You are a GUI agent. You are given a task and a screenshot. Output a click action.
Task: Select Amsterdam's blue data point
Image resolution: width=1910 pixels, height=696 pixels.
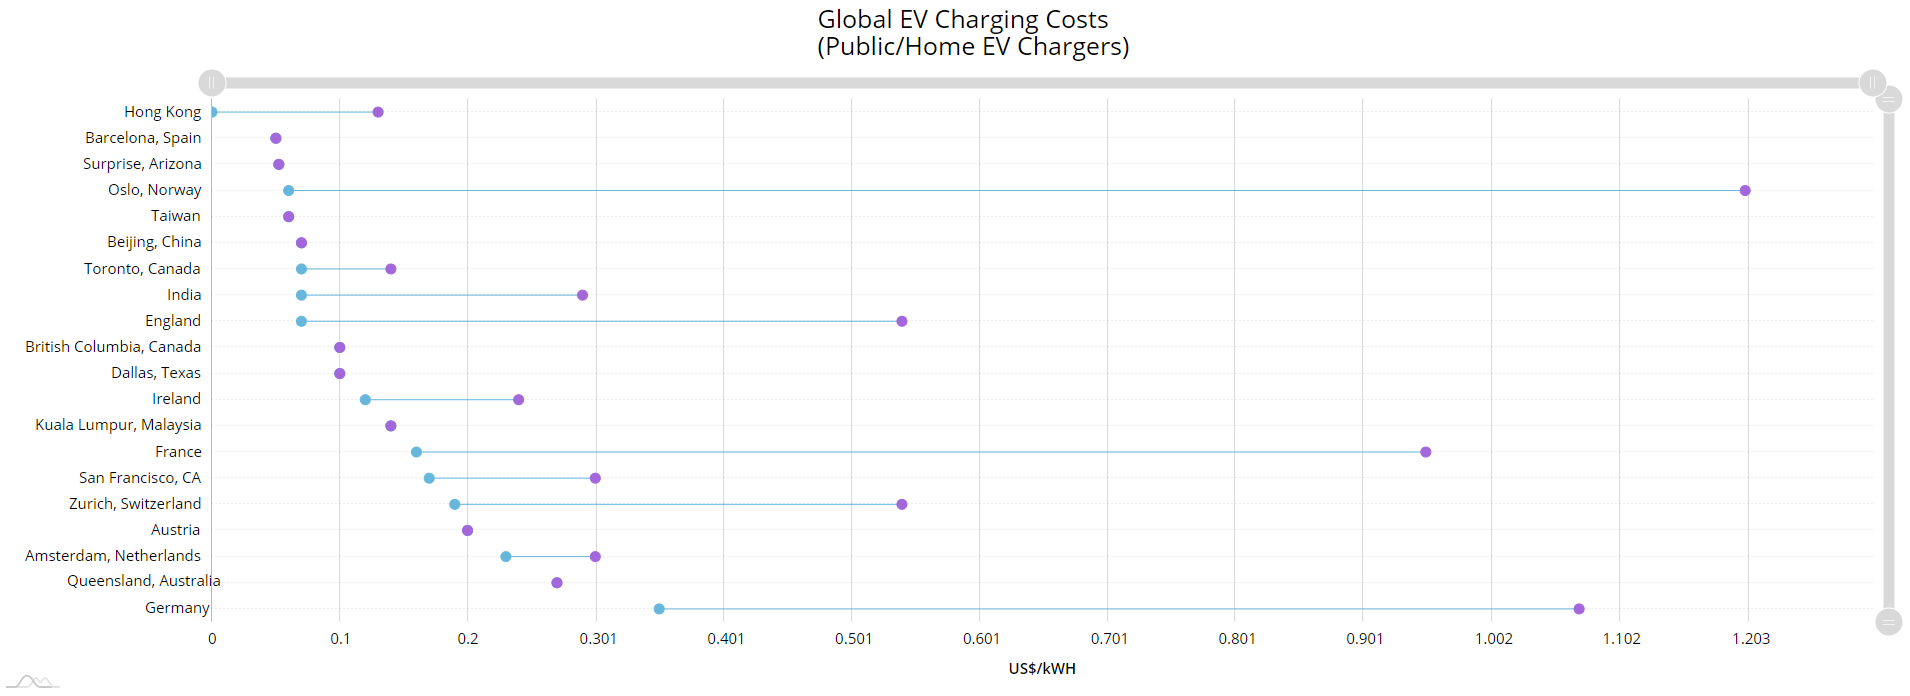click(506, 556)
